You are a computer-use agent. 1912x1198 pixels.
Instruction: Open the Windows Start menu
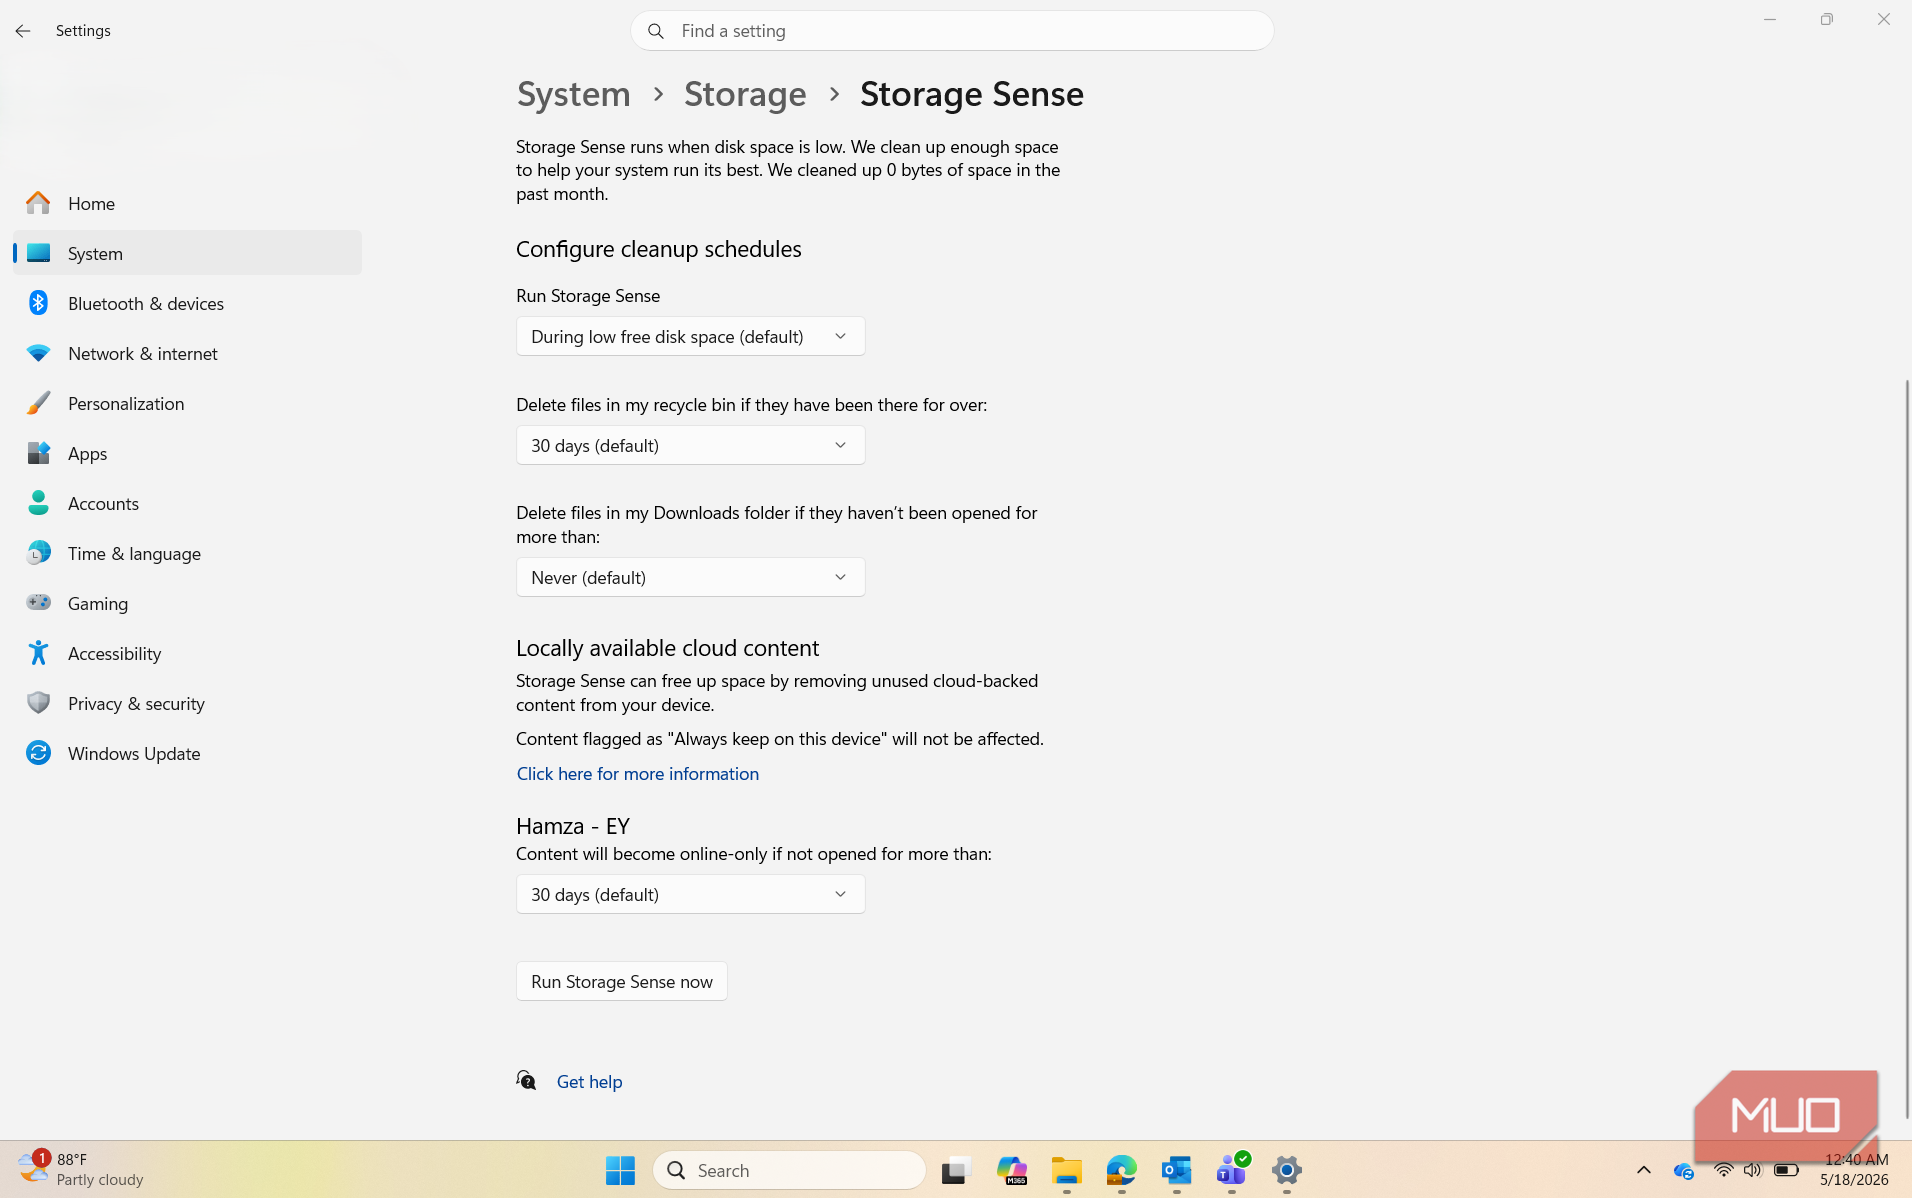point(620,1170)
